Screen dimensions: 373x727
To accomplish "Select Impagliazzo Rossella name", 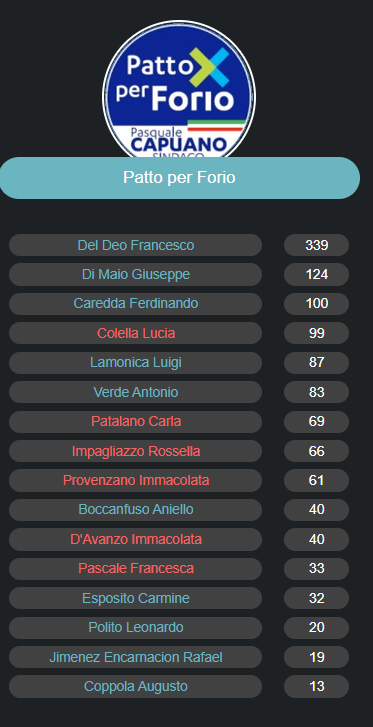I will pos(135,451).
